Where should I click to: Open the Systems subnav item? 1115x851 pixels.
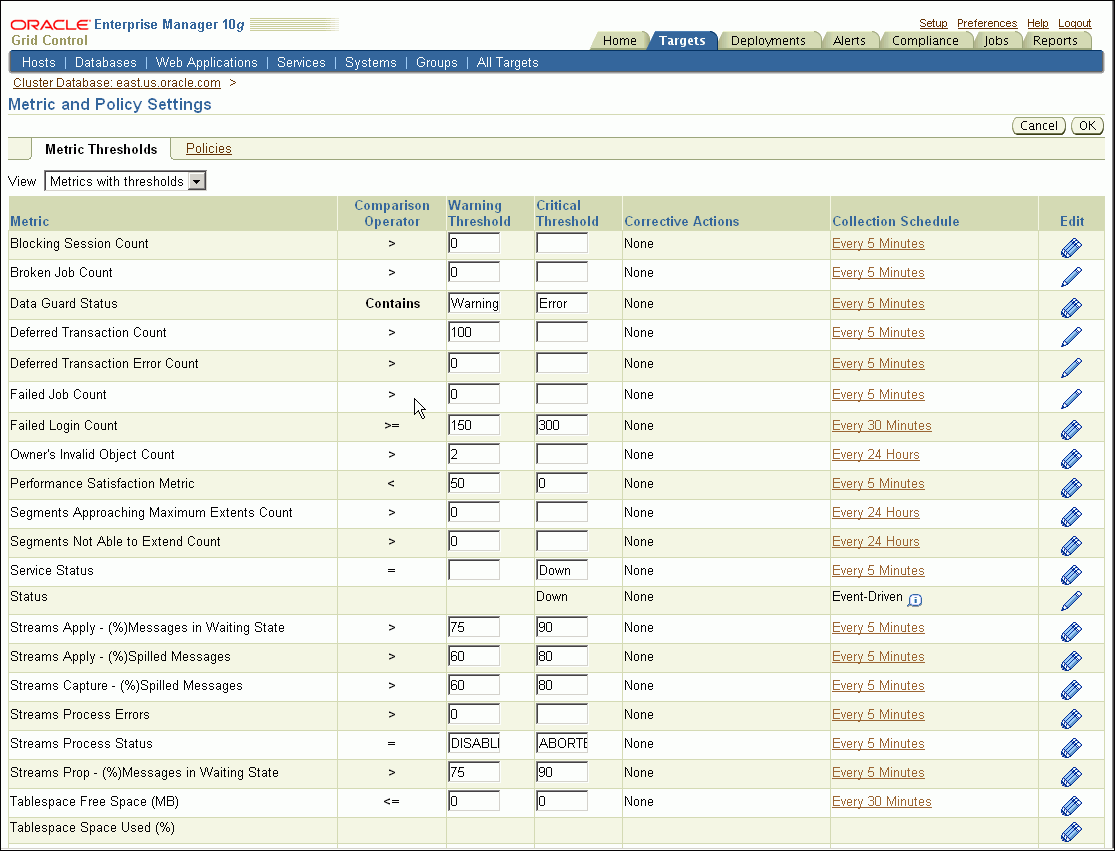[370, 63]
